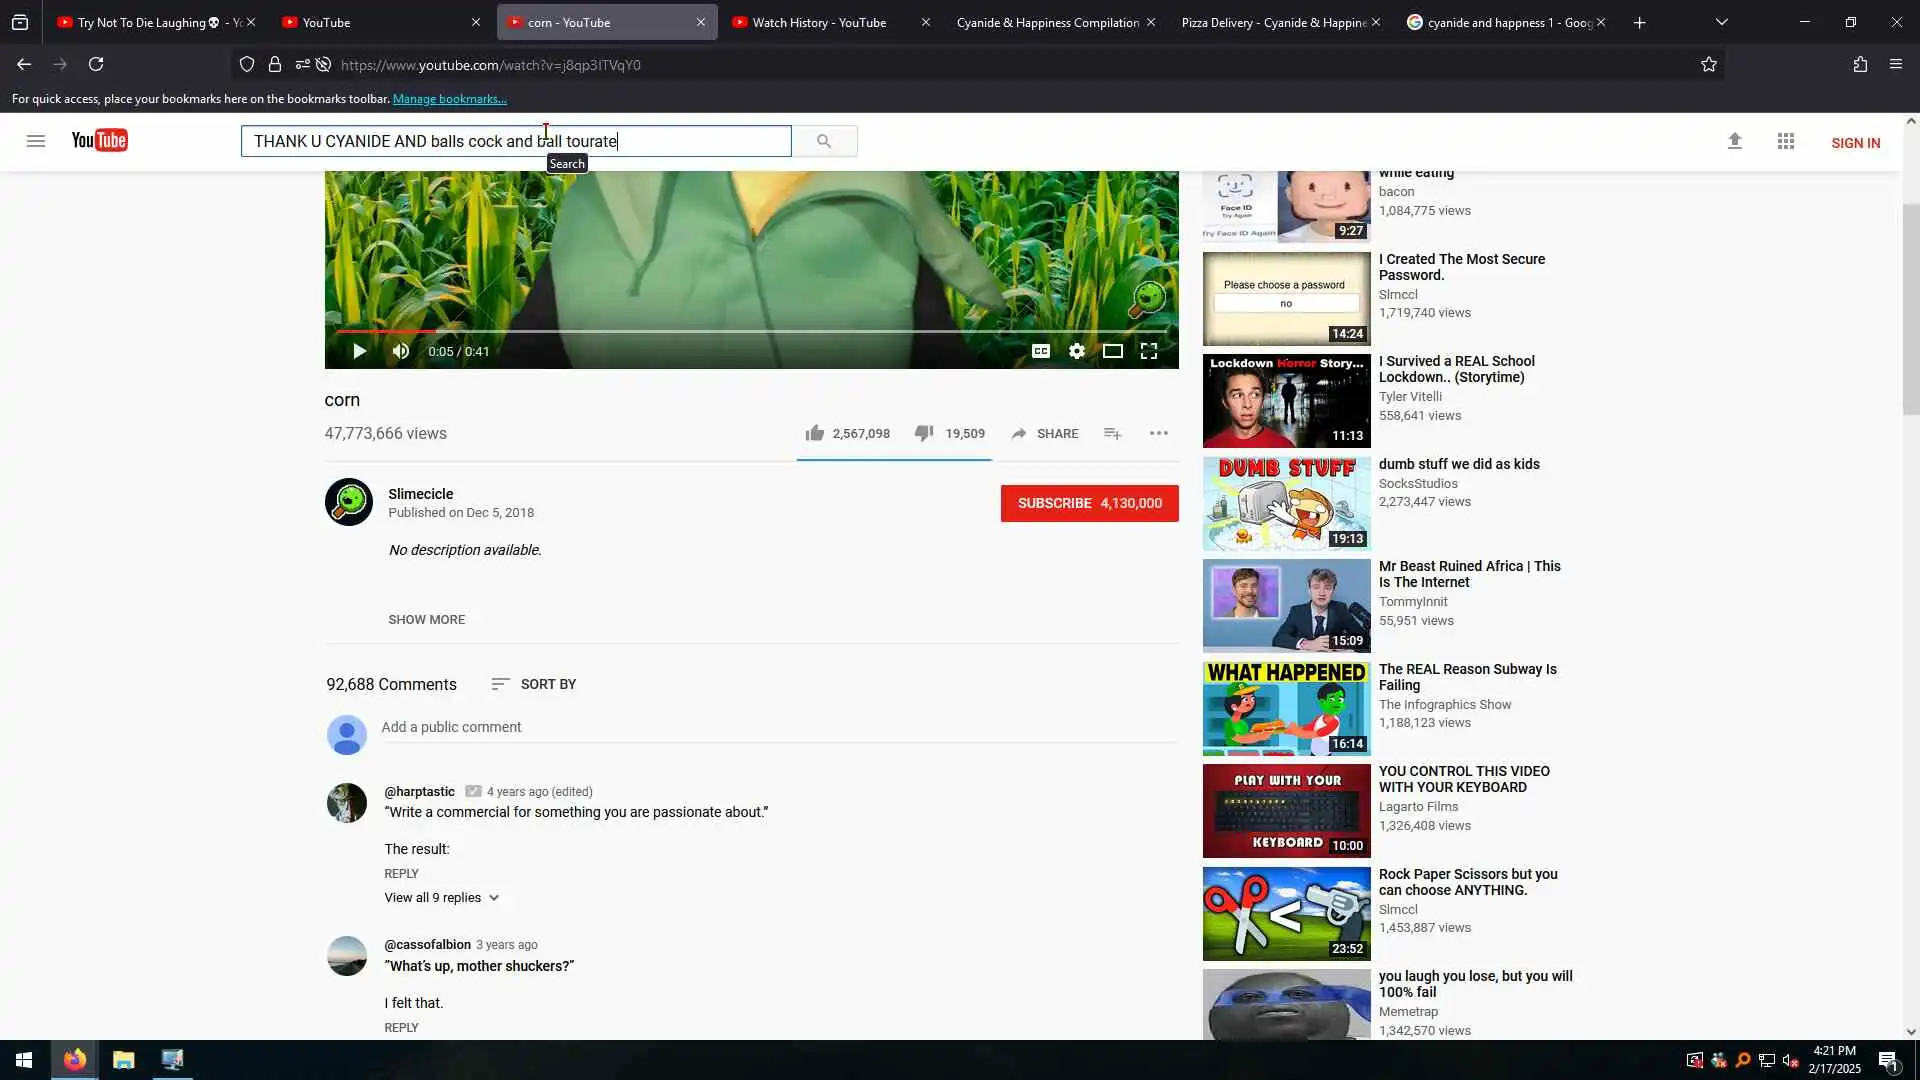This screenshot has height=1080, width=1920.
Task: Click the add to playlist icon
Action: 1112,433
